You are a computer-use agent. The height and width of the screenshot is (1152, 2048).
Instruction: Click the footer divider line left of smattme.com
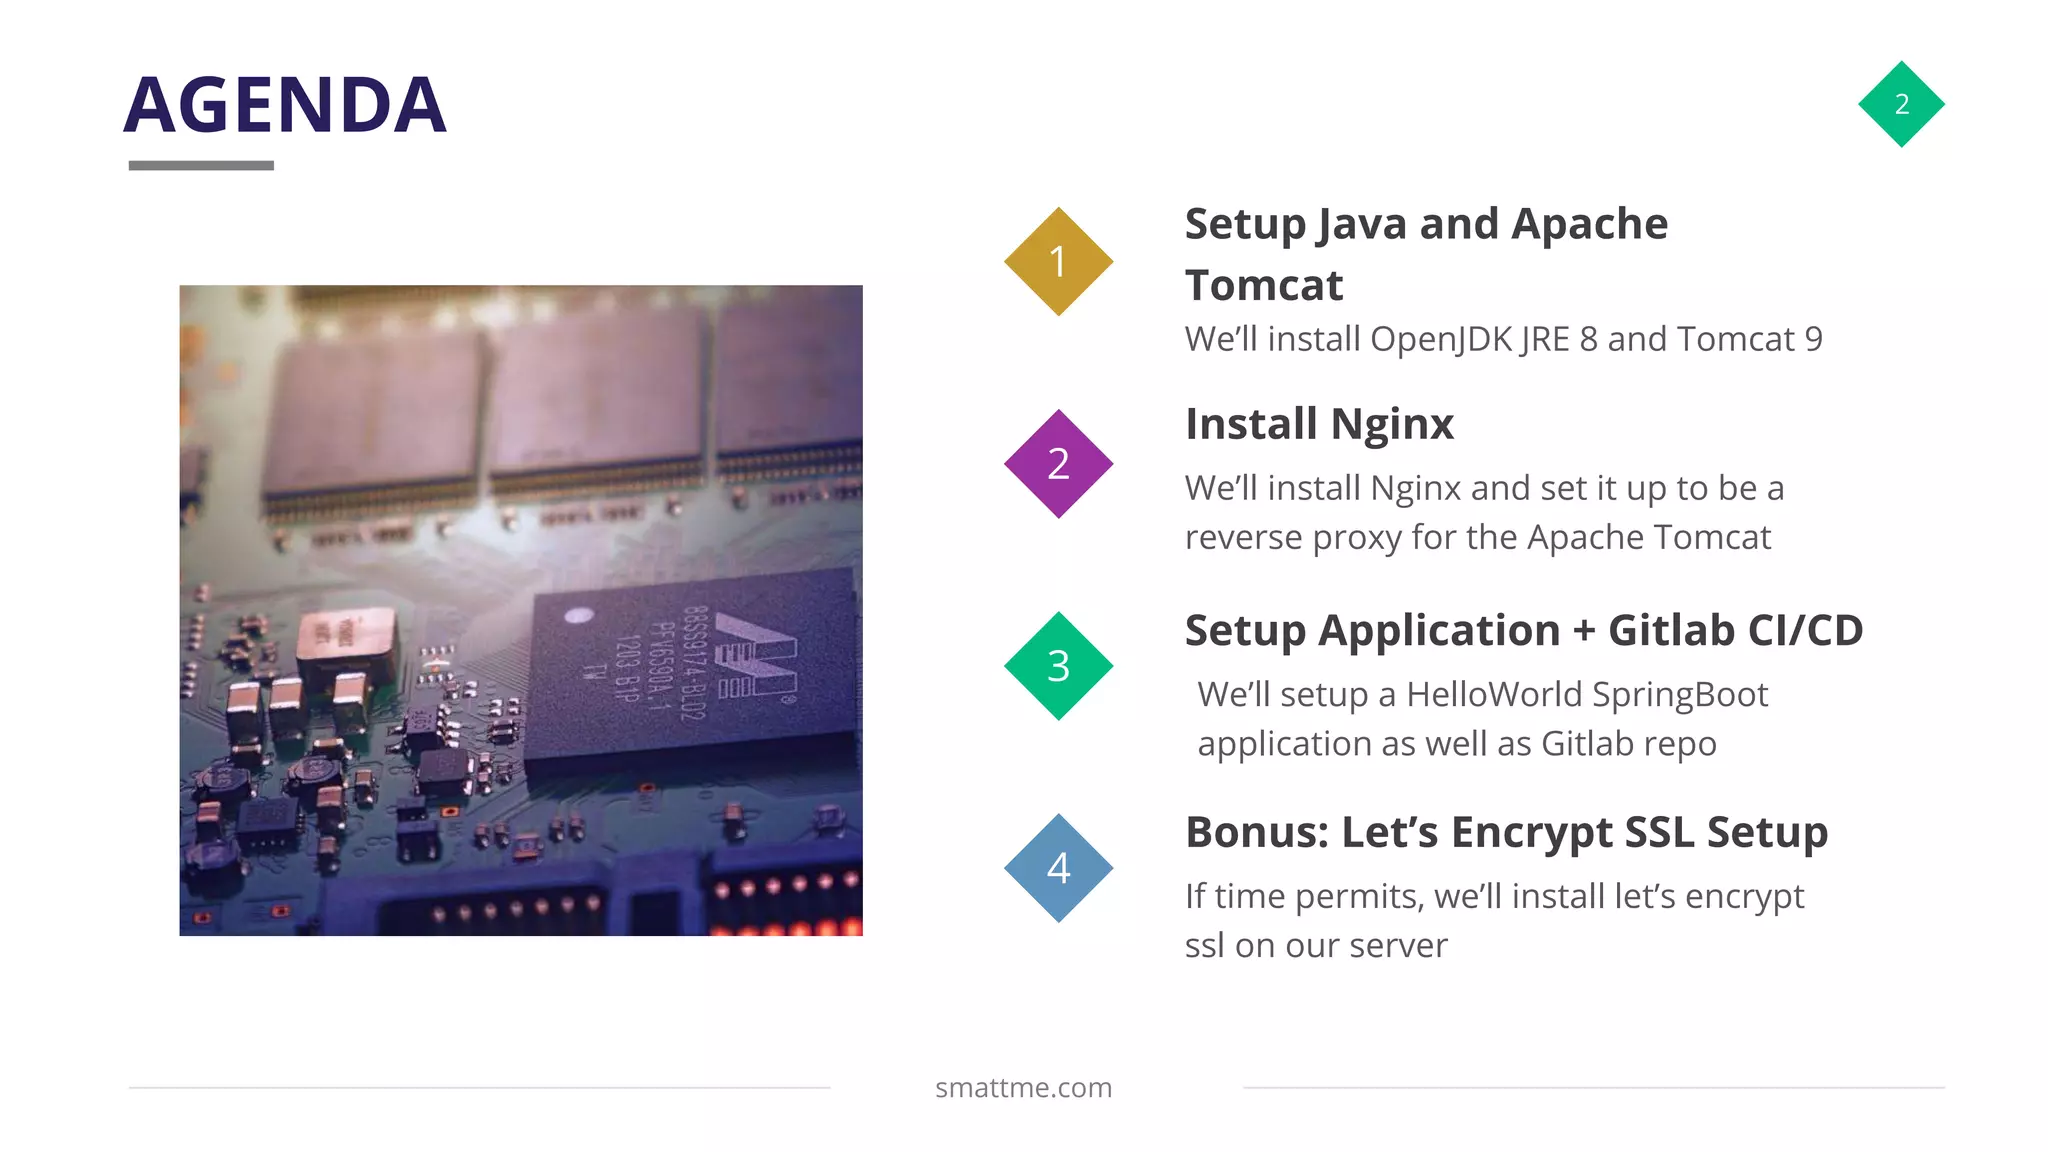(479, 1087)
